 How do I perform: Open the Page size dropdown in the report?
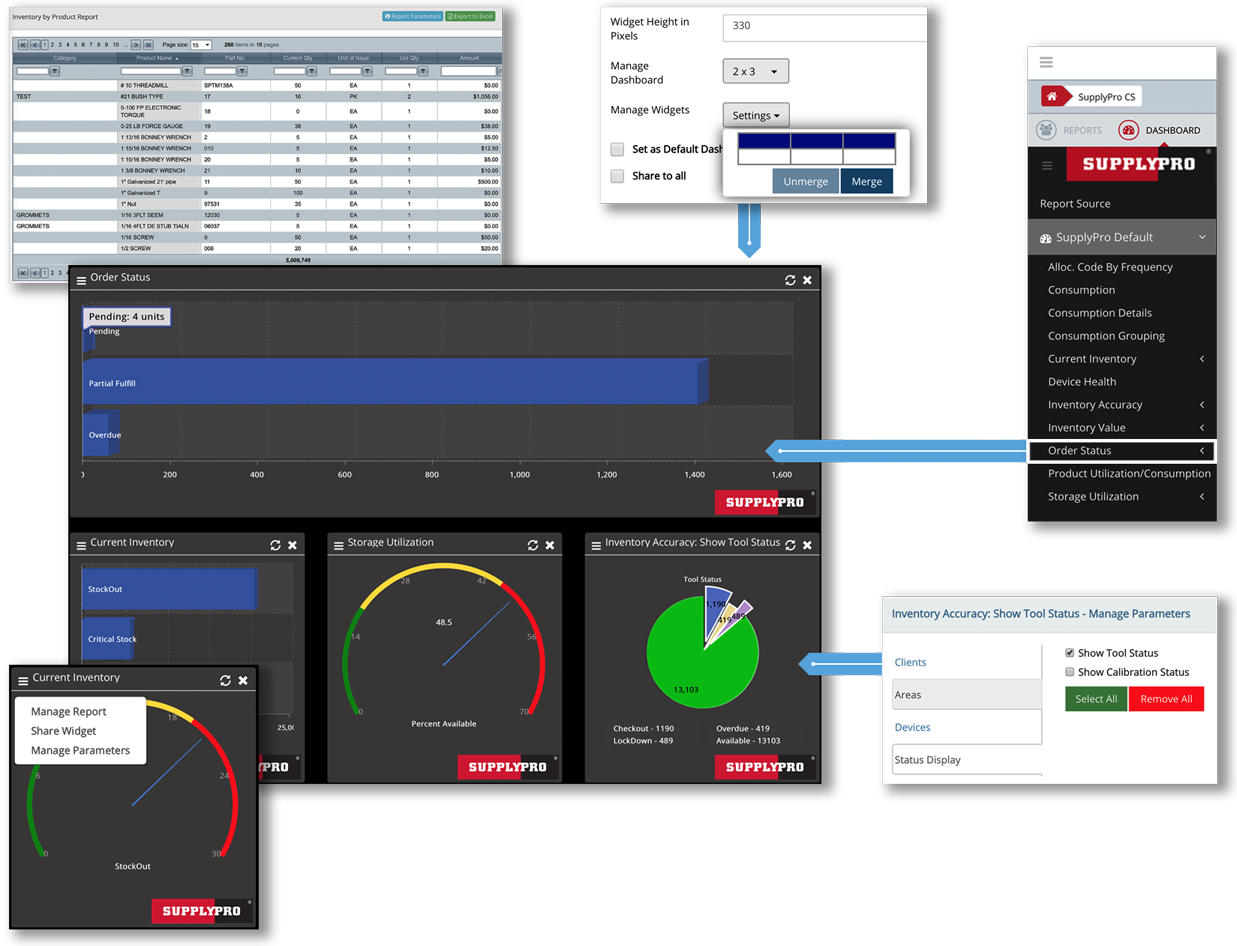(x=201, y=45)
